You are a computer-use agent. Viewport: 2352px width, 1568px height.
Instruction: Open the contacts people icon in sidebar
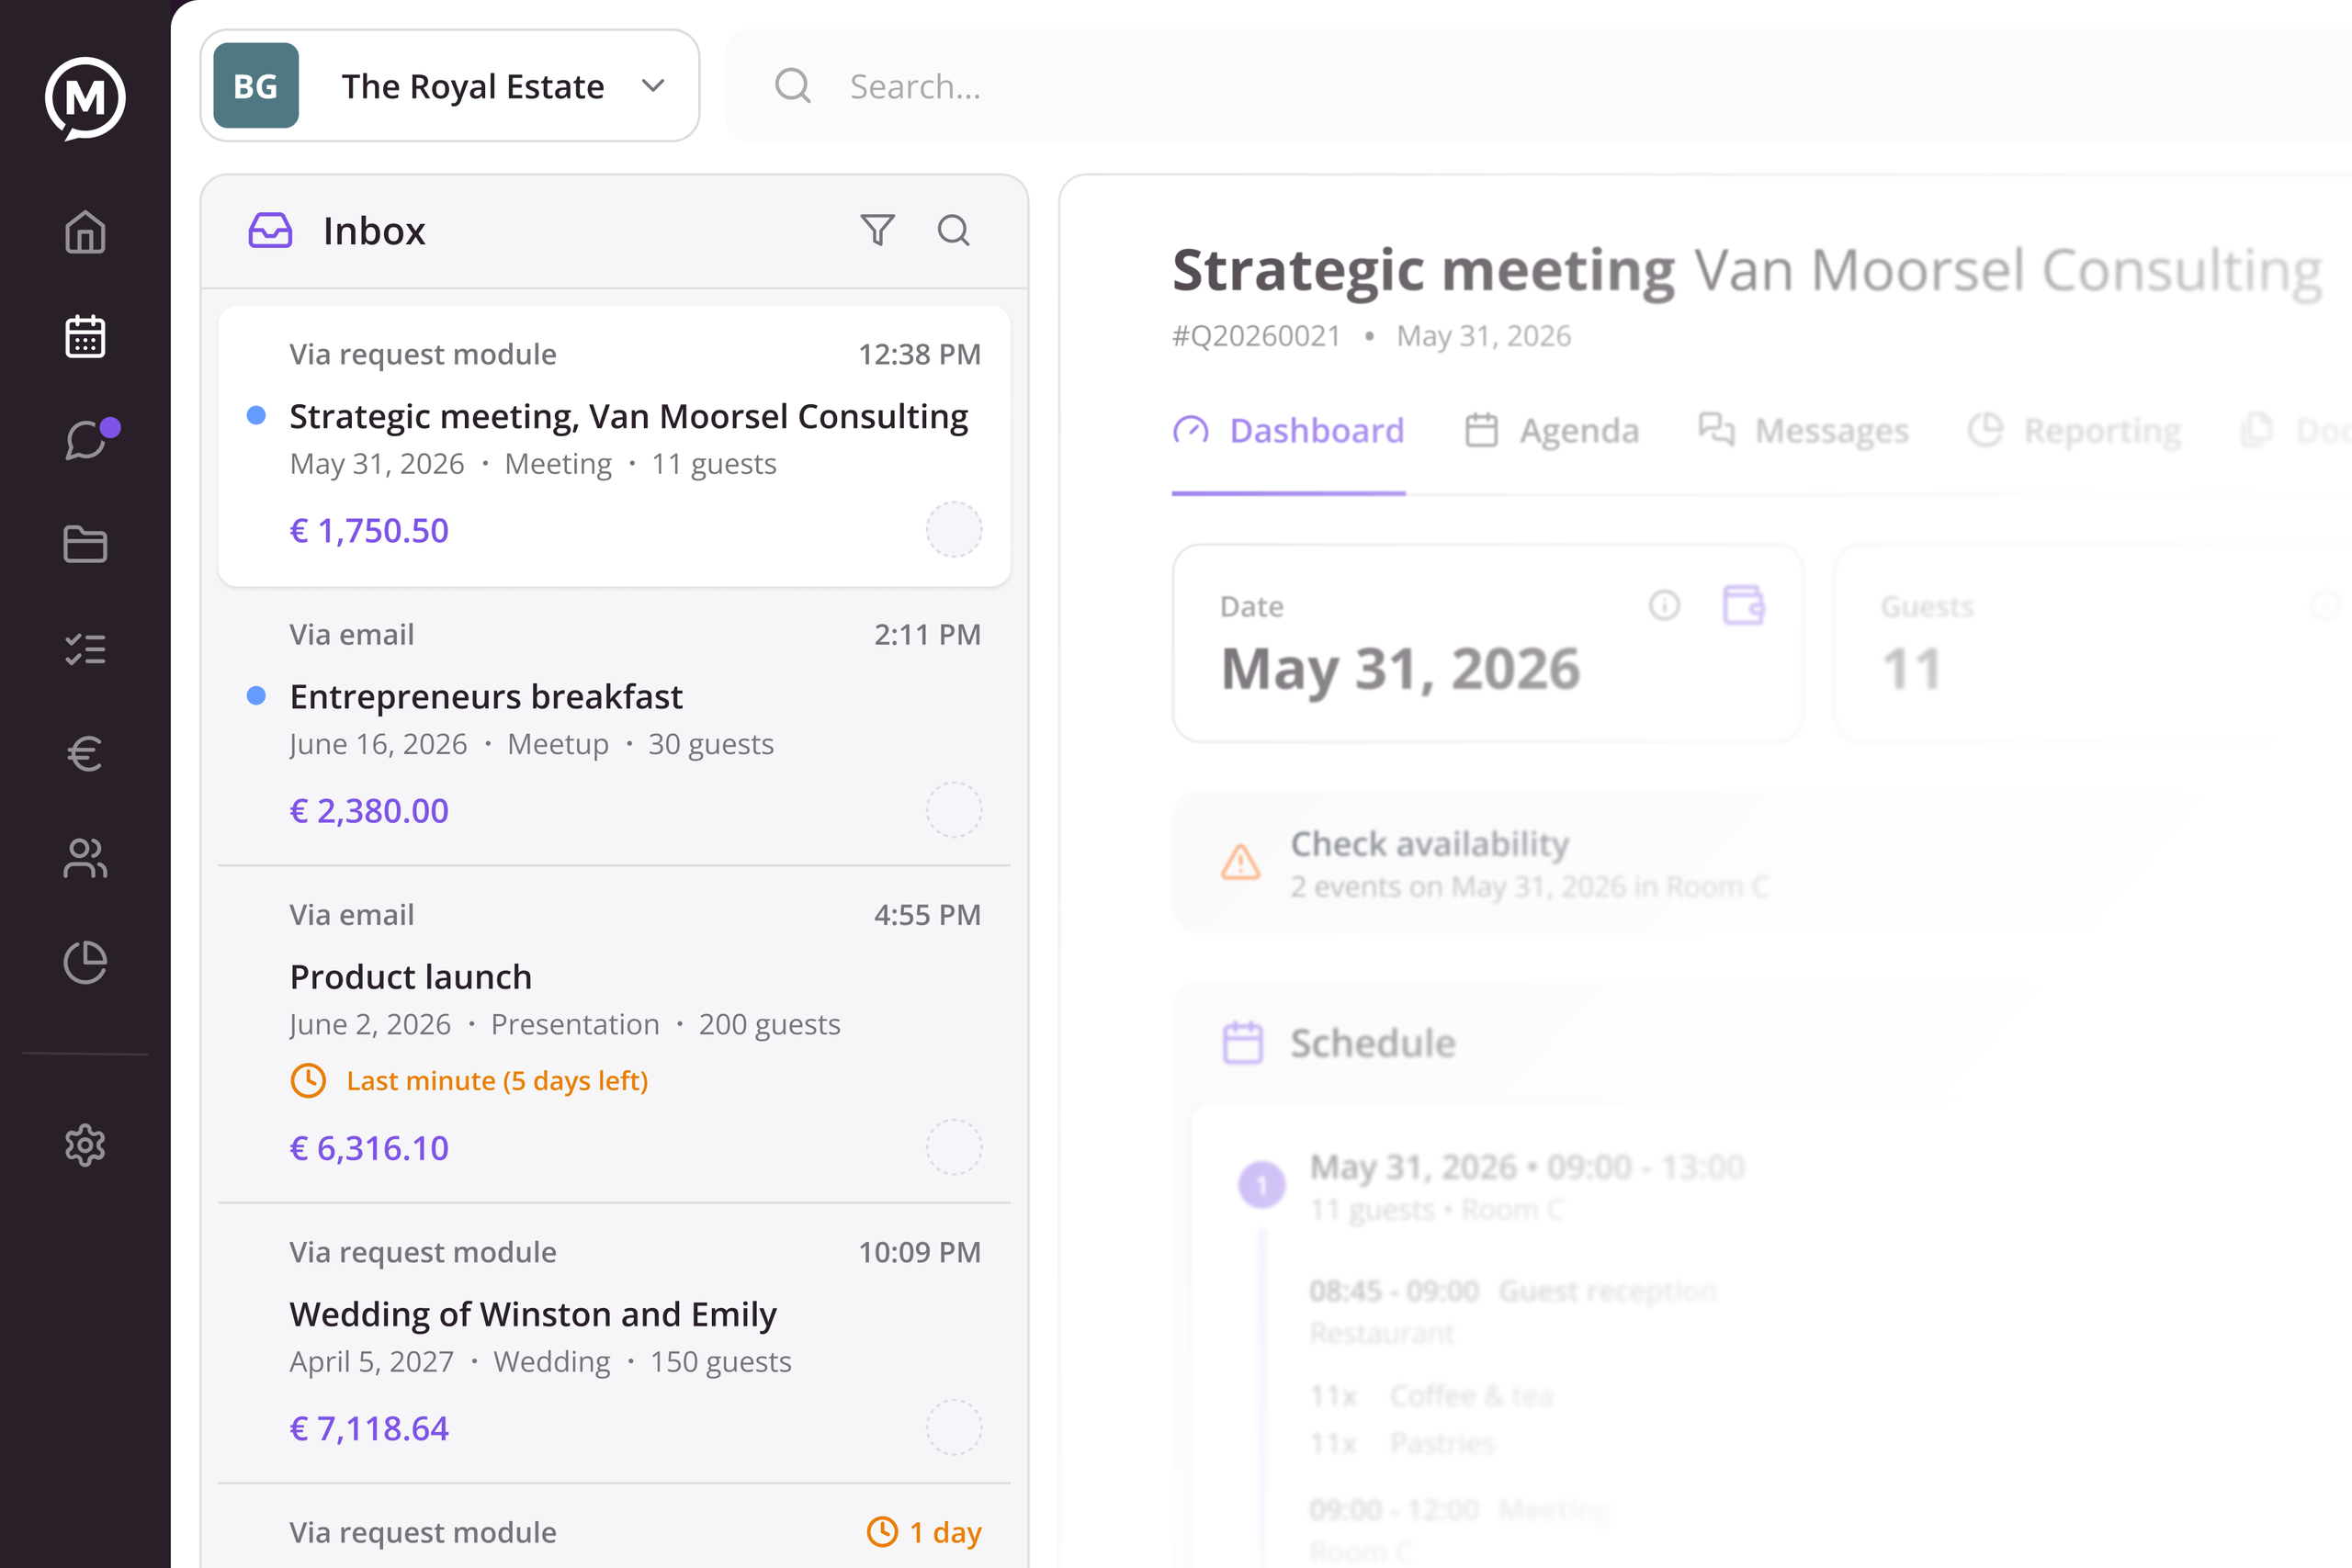click(x=85, y=858)
